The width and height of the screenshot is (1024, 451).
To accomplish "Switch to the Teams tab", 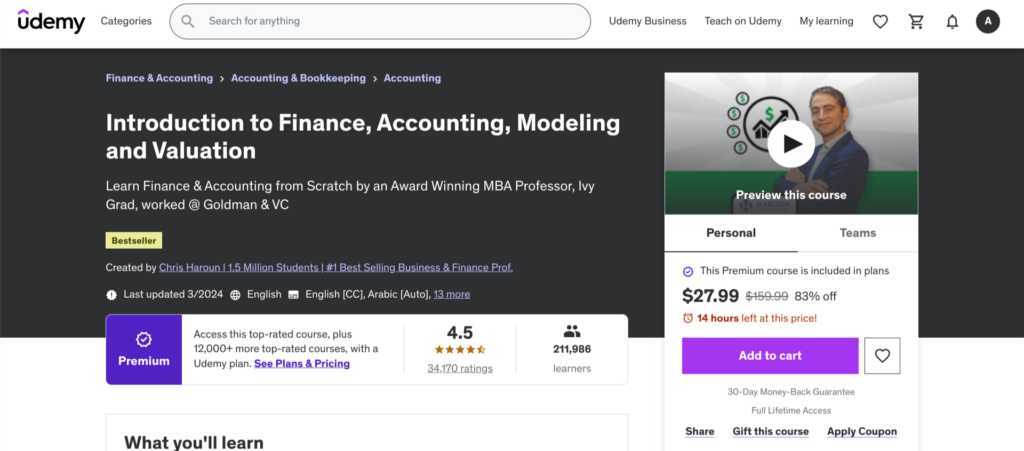I will [857, 233].
